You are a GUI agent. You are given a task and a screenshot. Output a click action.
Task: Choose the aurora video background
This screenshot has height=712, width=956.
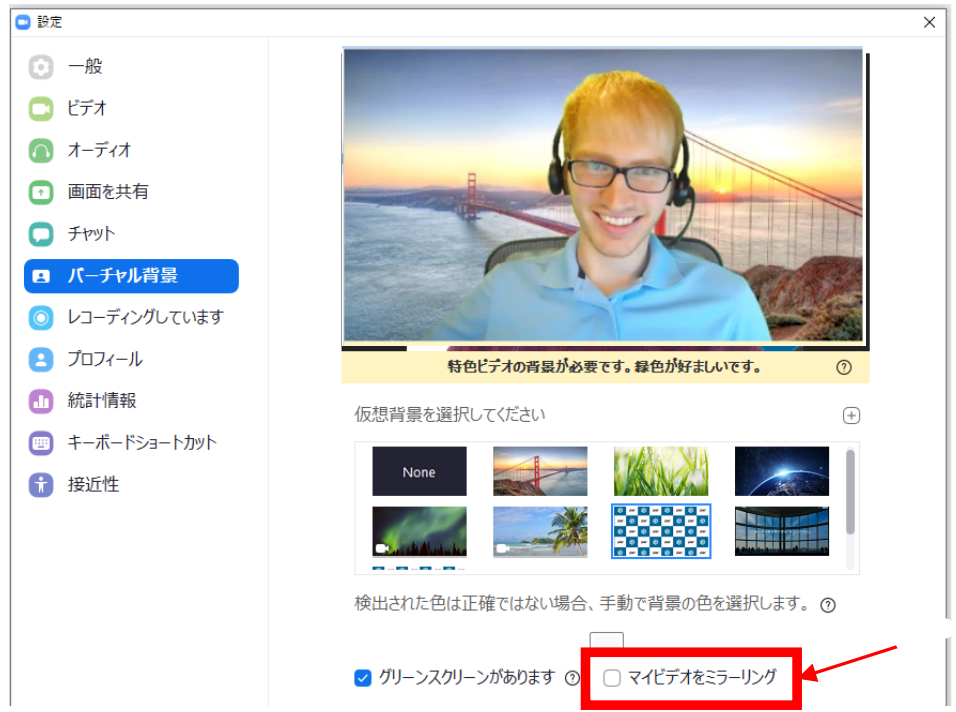(x=419, y=532)
